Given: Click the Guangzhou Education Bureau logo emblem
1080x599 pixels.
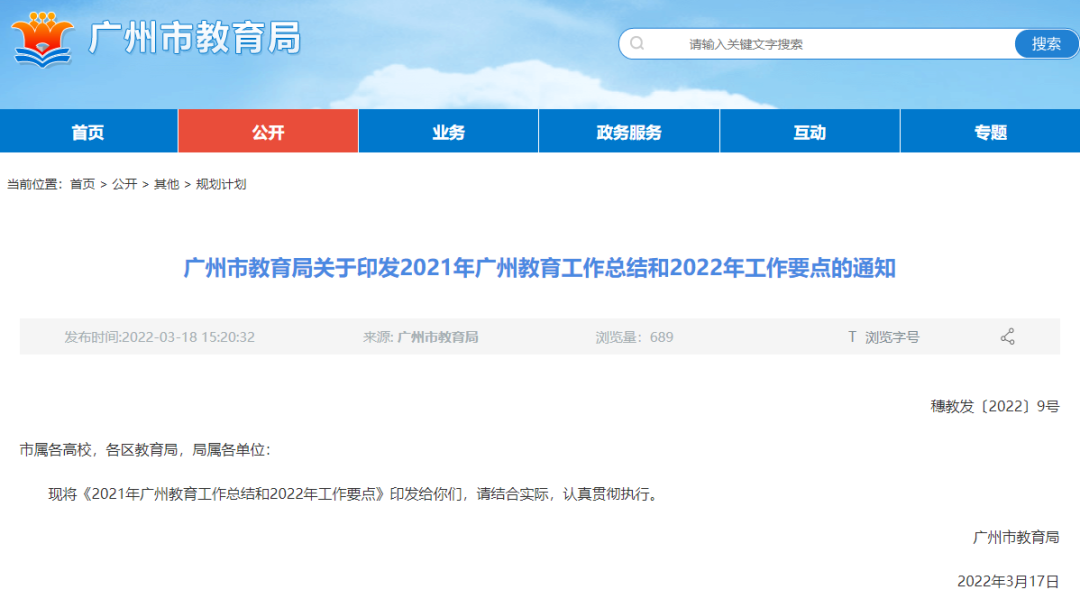Looking at the screenshot, I should click(42, 39).
